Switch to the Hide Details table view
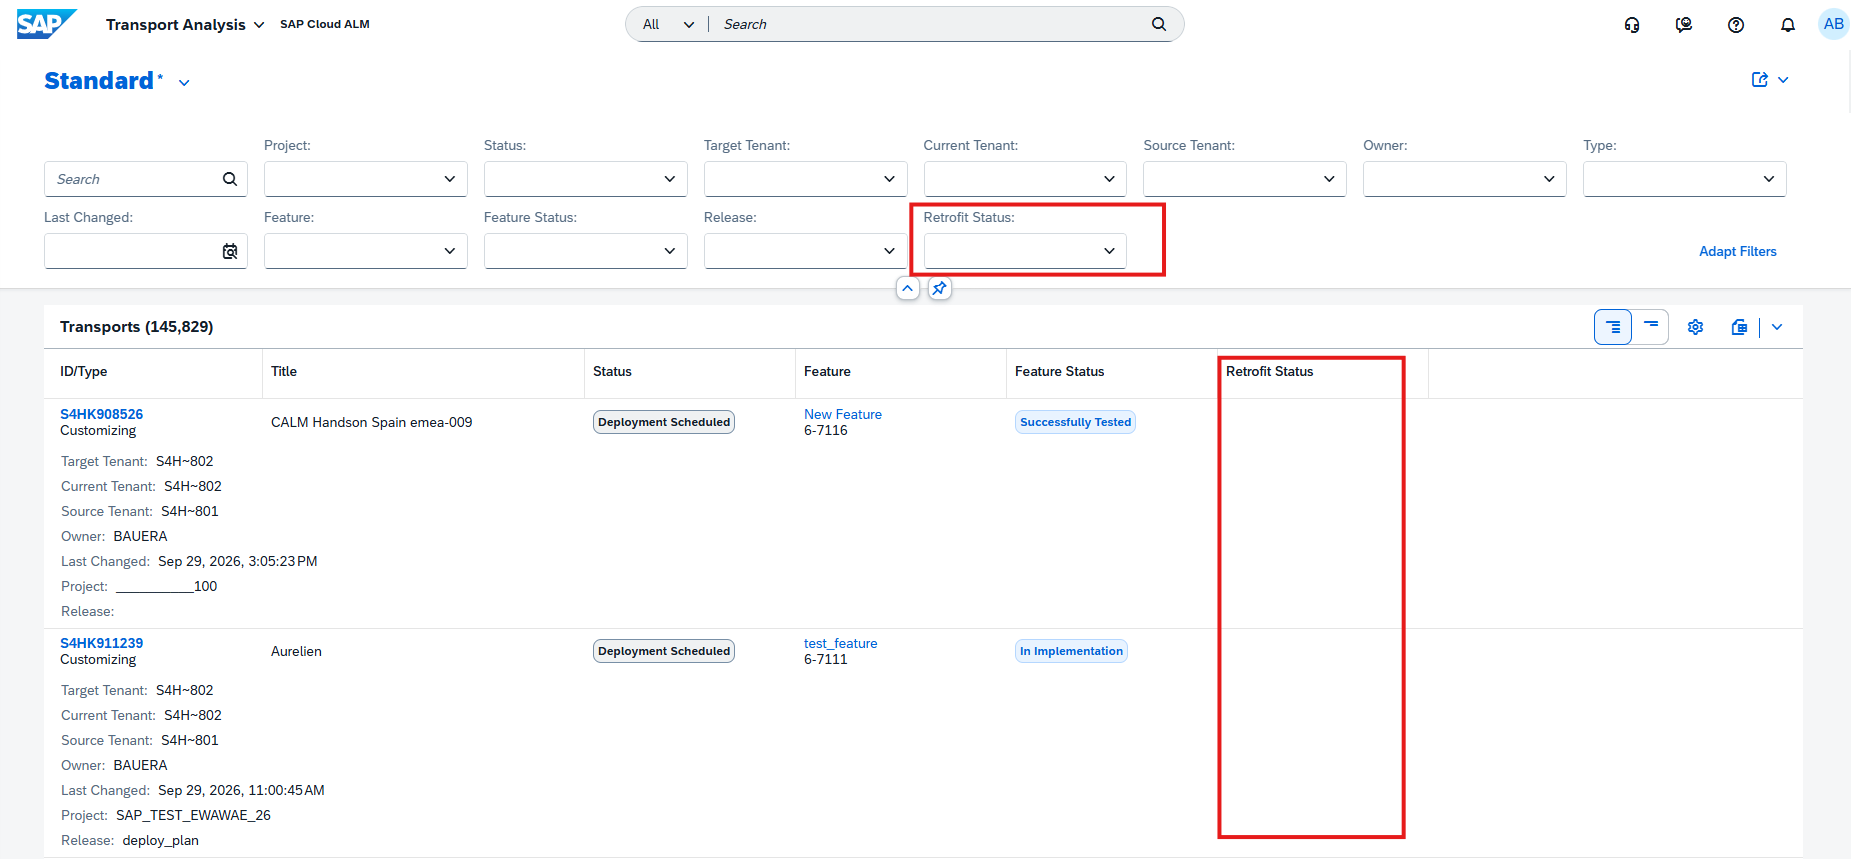 [1650, 327]
